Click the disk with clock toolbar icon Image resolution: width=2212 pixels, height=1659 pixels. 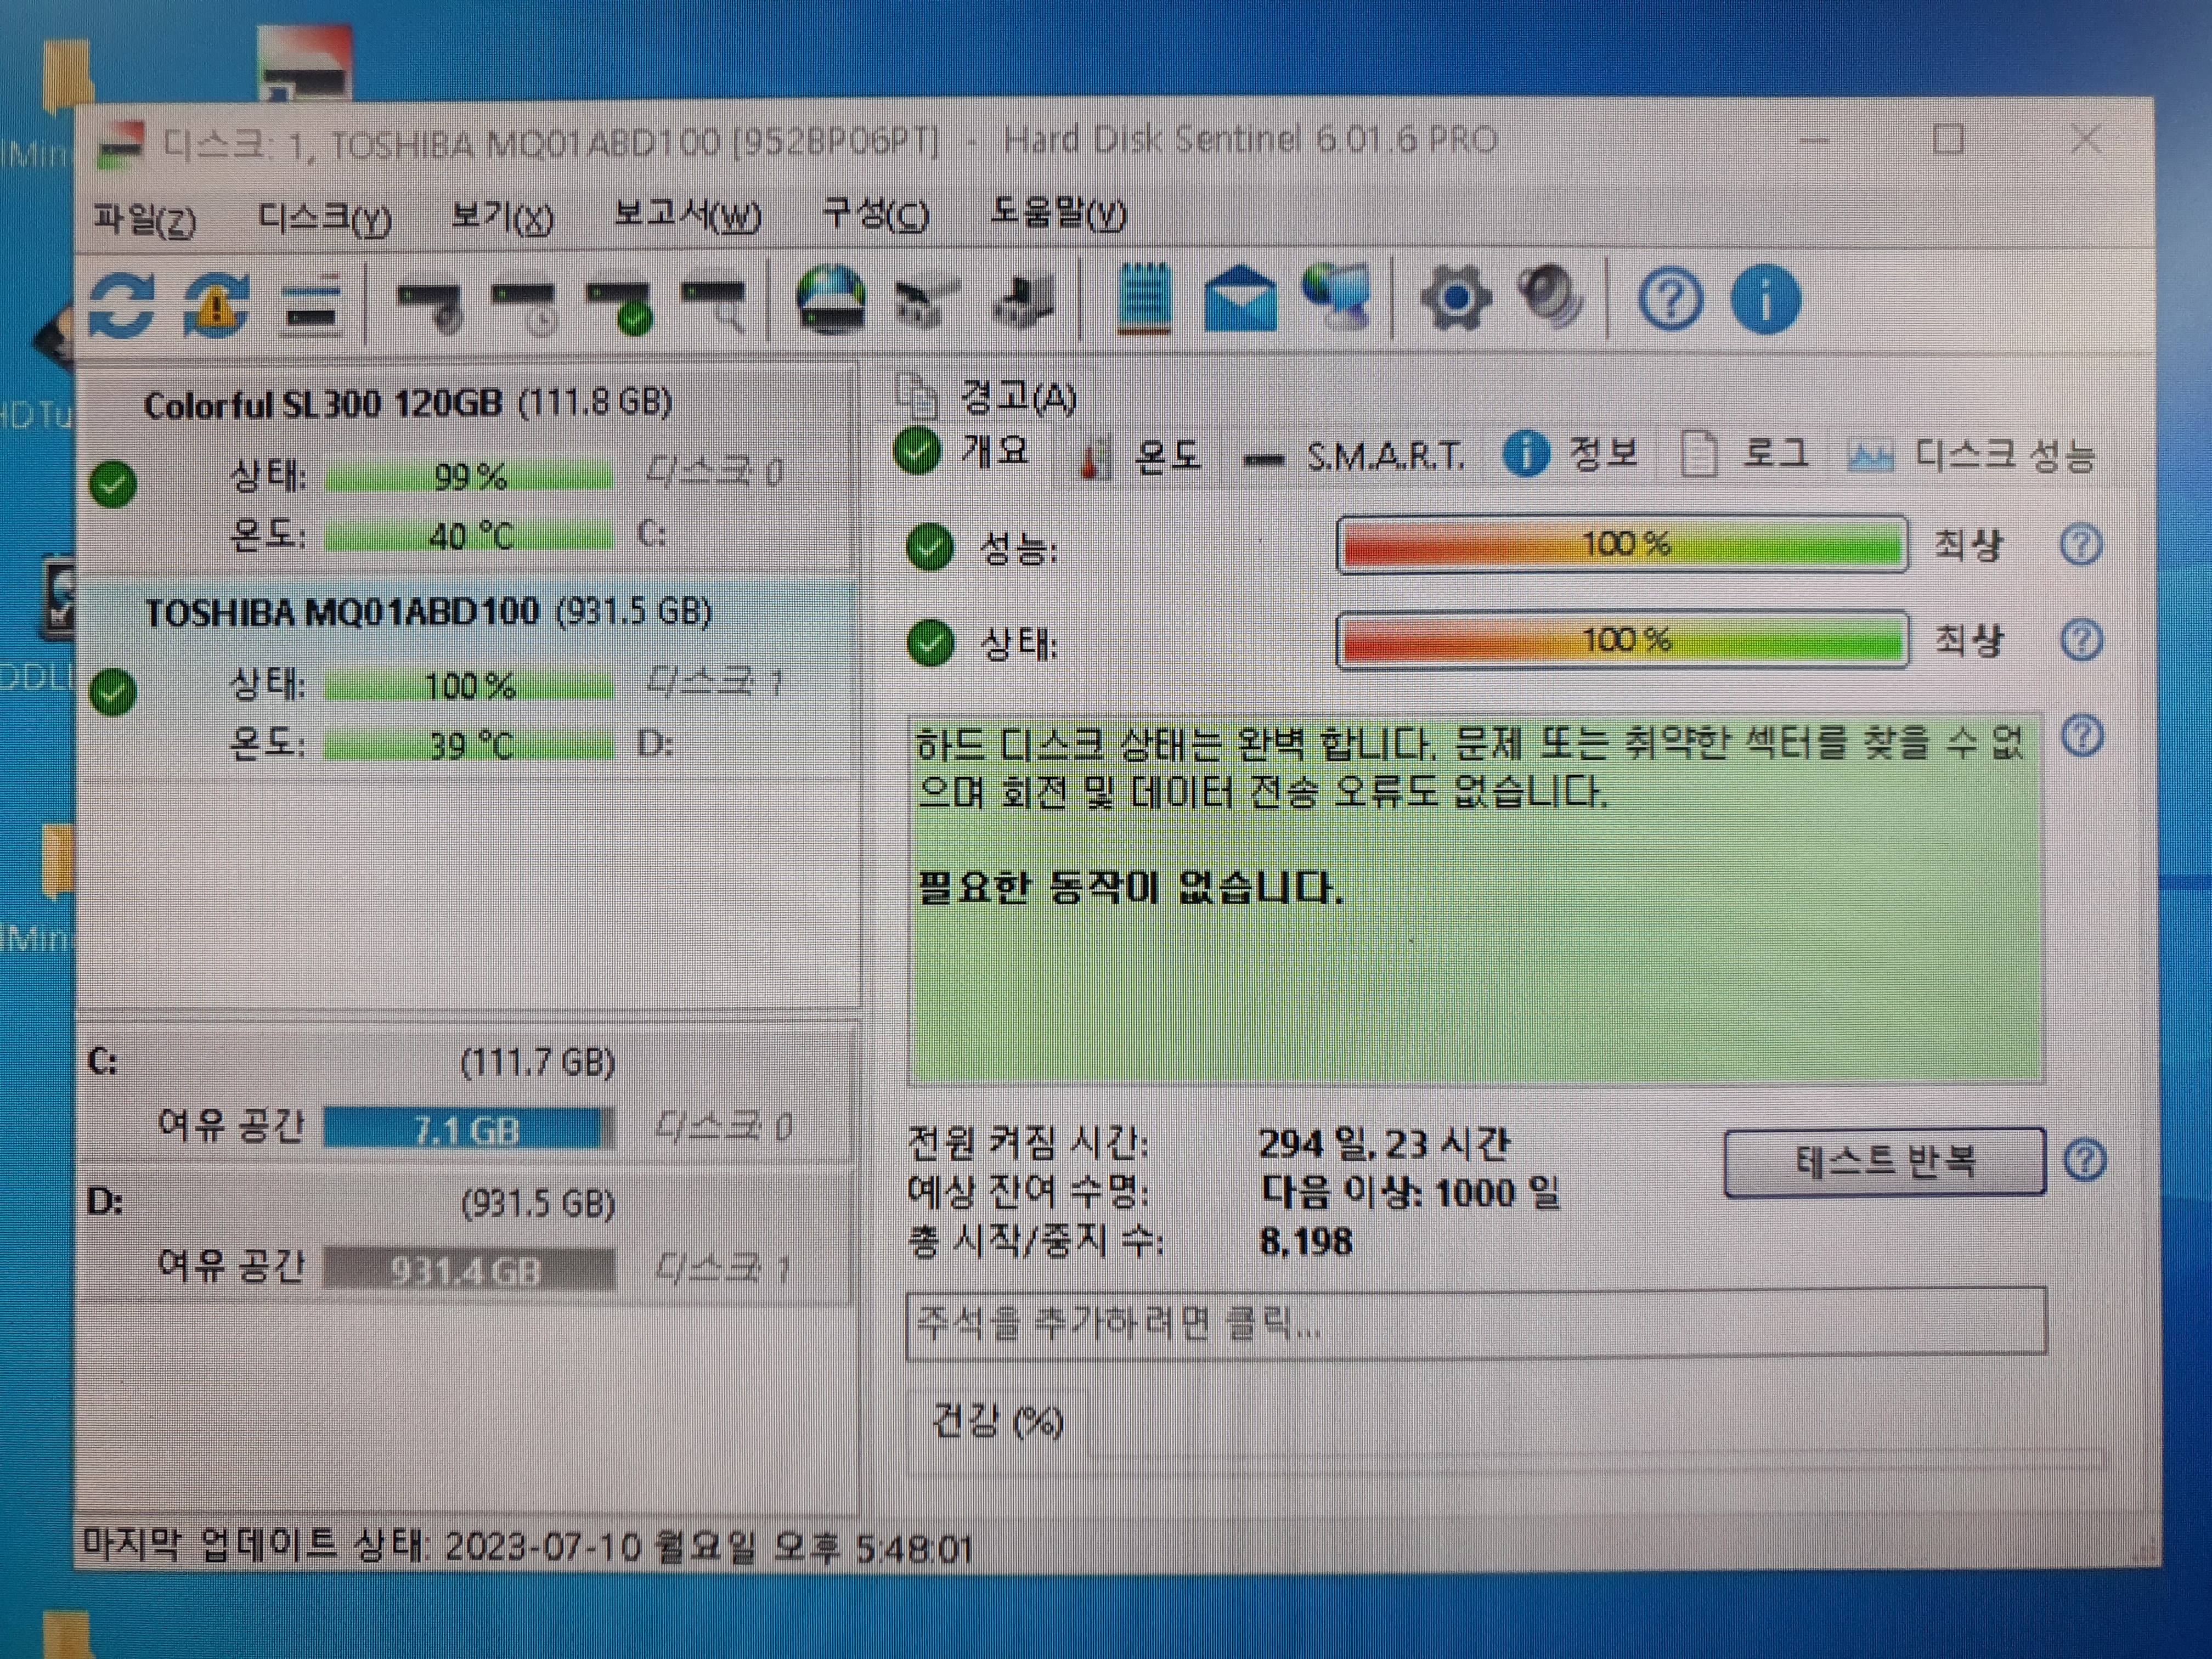526,307
